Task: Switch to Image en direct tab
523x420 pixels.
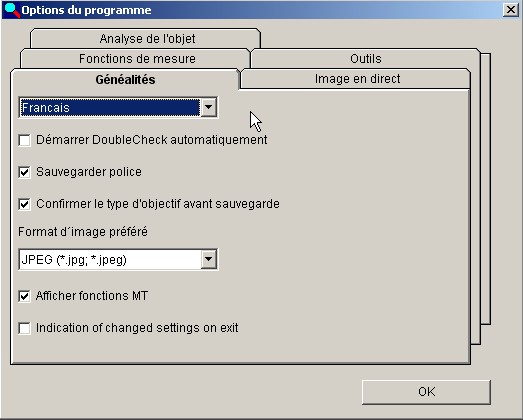Action: 356,79
